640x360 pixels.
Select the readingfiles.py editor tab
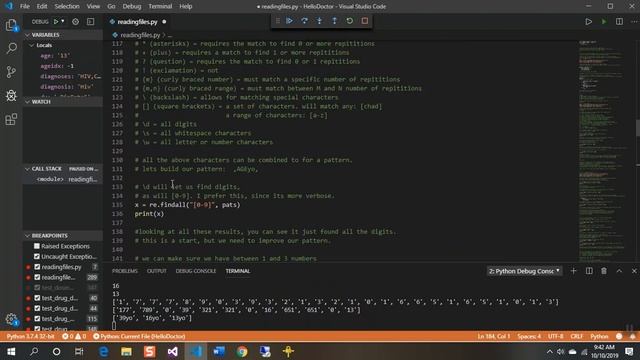click(x=138, y=22)
